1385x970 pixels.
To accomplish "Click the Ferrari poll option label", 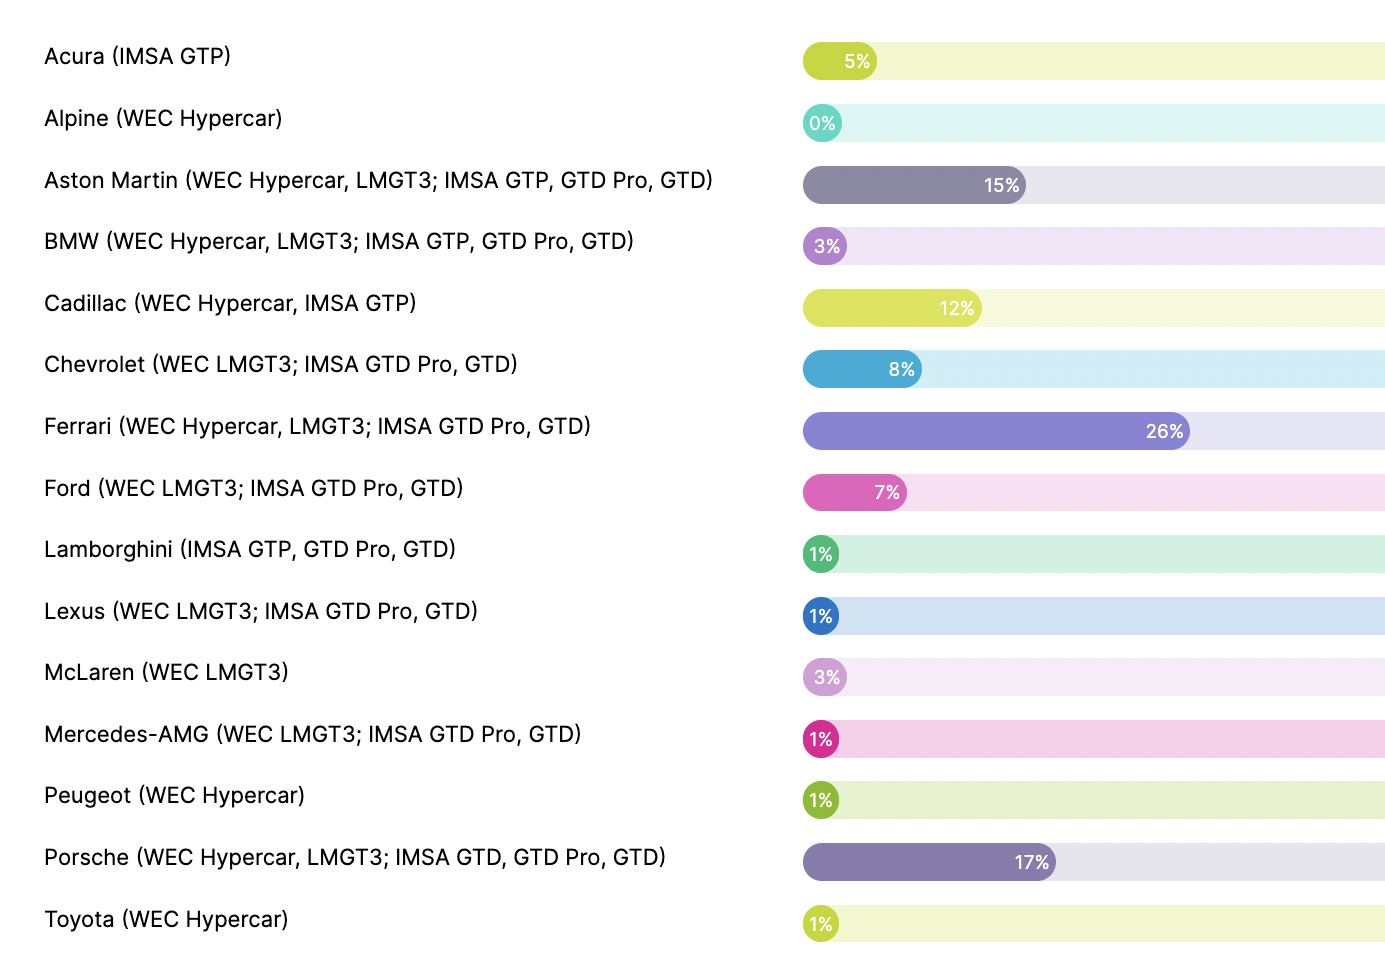I will [x=317, y=427].
